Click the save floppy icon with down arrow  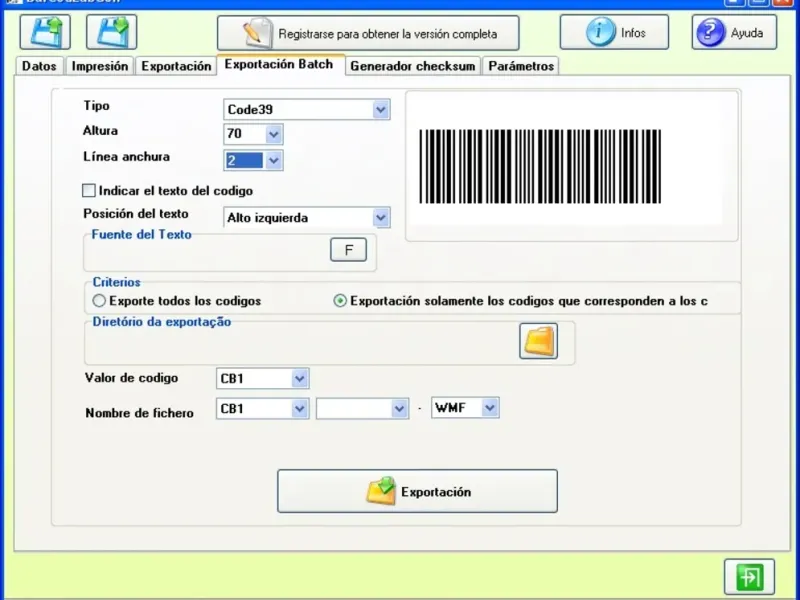point(112,32)
